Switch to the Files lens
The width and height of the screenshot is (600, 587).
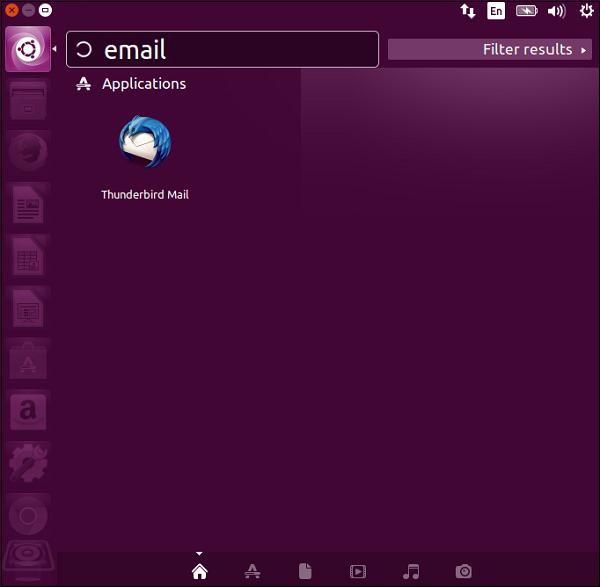tap(305, 571)
